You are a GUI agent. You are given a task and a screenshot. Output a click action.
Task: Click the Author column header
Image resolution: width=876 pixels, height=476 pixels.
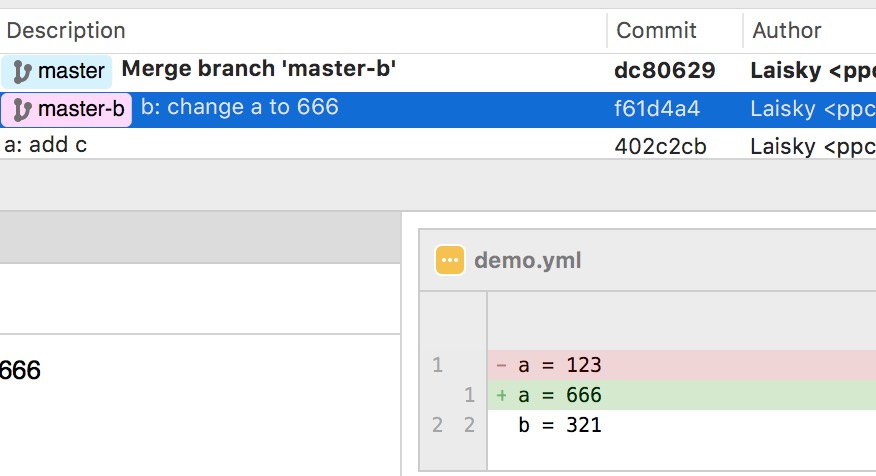pos(787,30)
